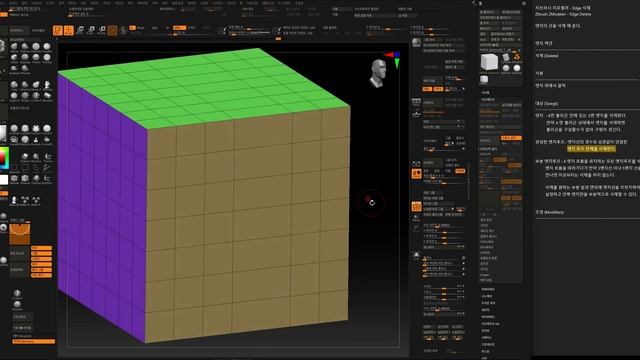This screenshot has width=640, height=360.
Task: Select the Scale transform tool
Action: coord(91,30)
